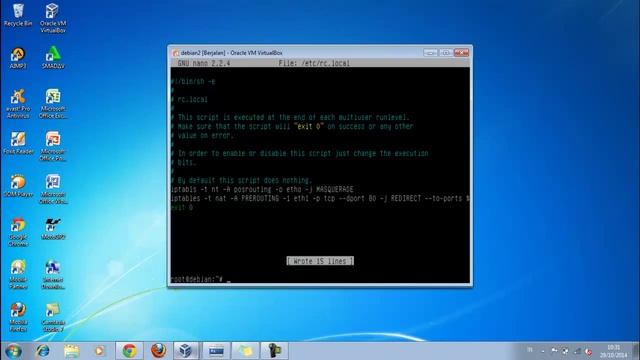
Task: Click the 'Wrote 15 lines' status message
Action: [320, 261]
